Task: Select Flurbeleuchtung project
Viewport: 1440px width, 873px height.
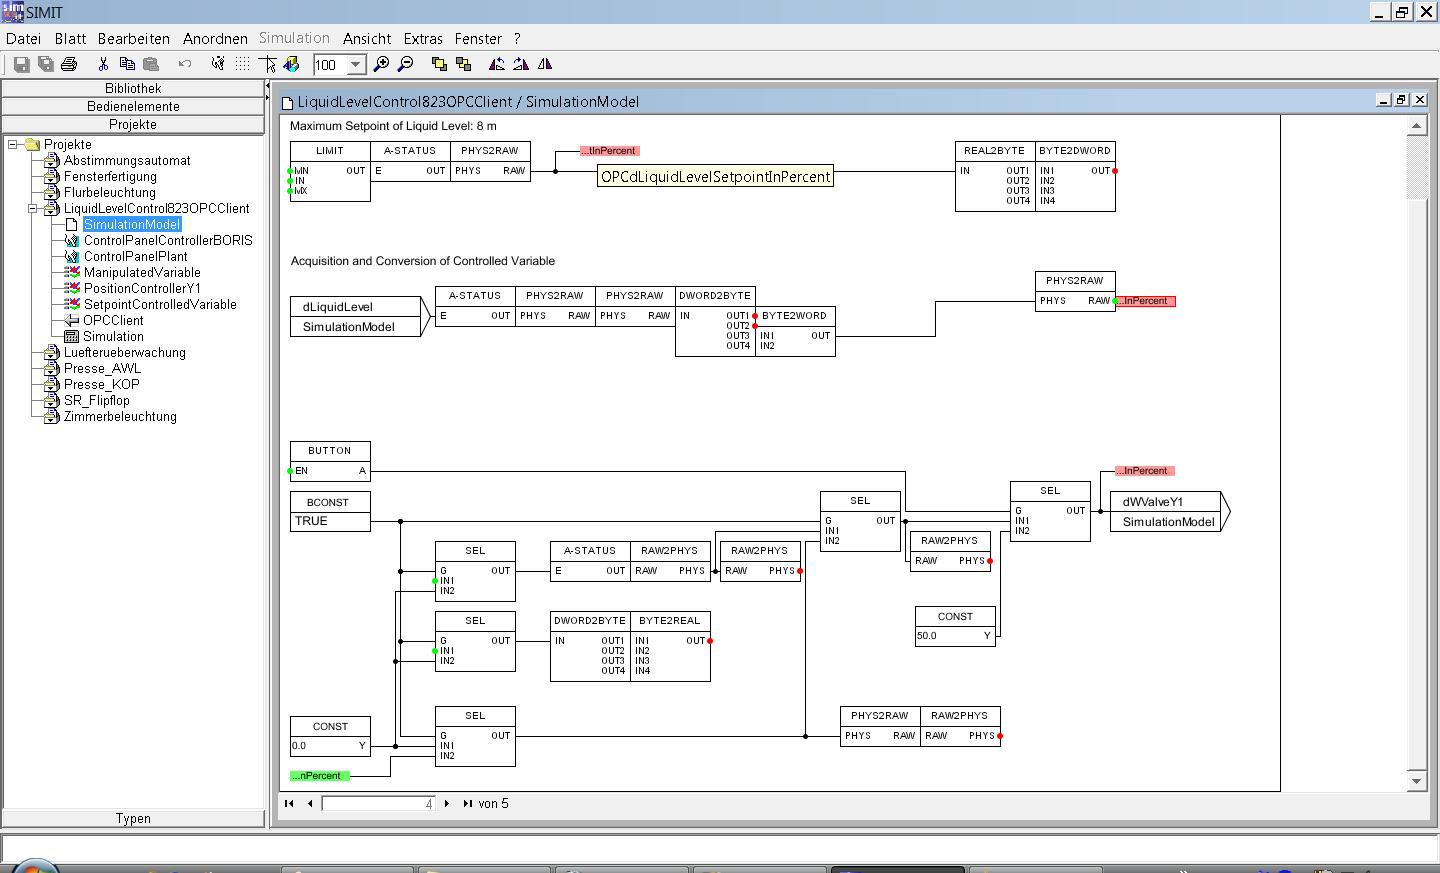Action: pos(110,192)
